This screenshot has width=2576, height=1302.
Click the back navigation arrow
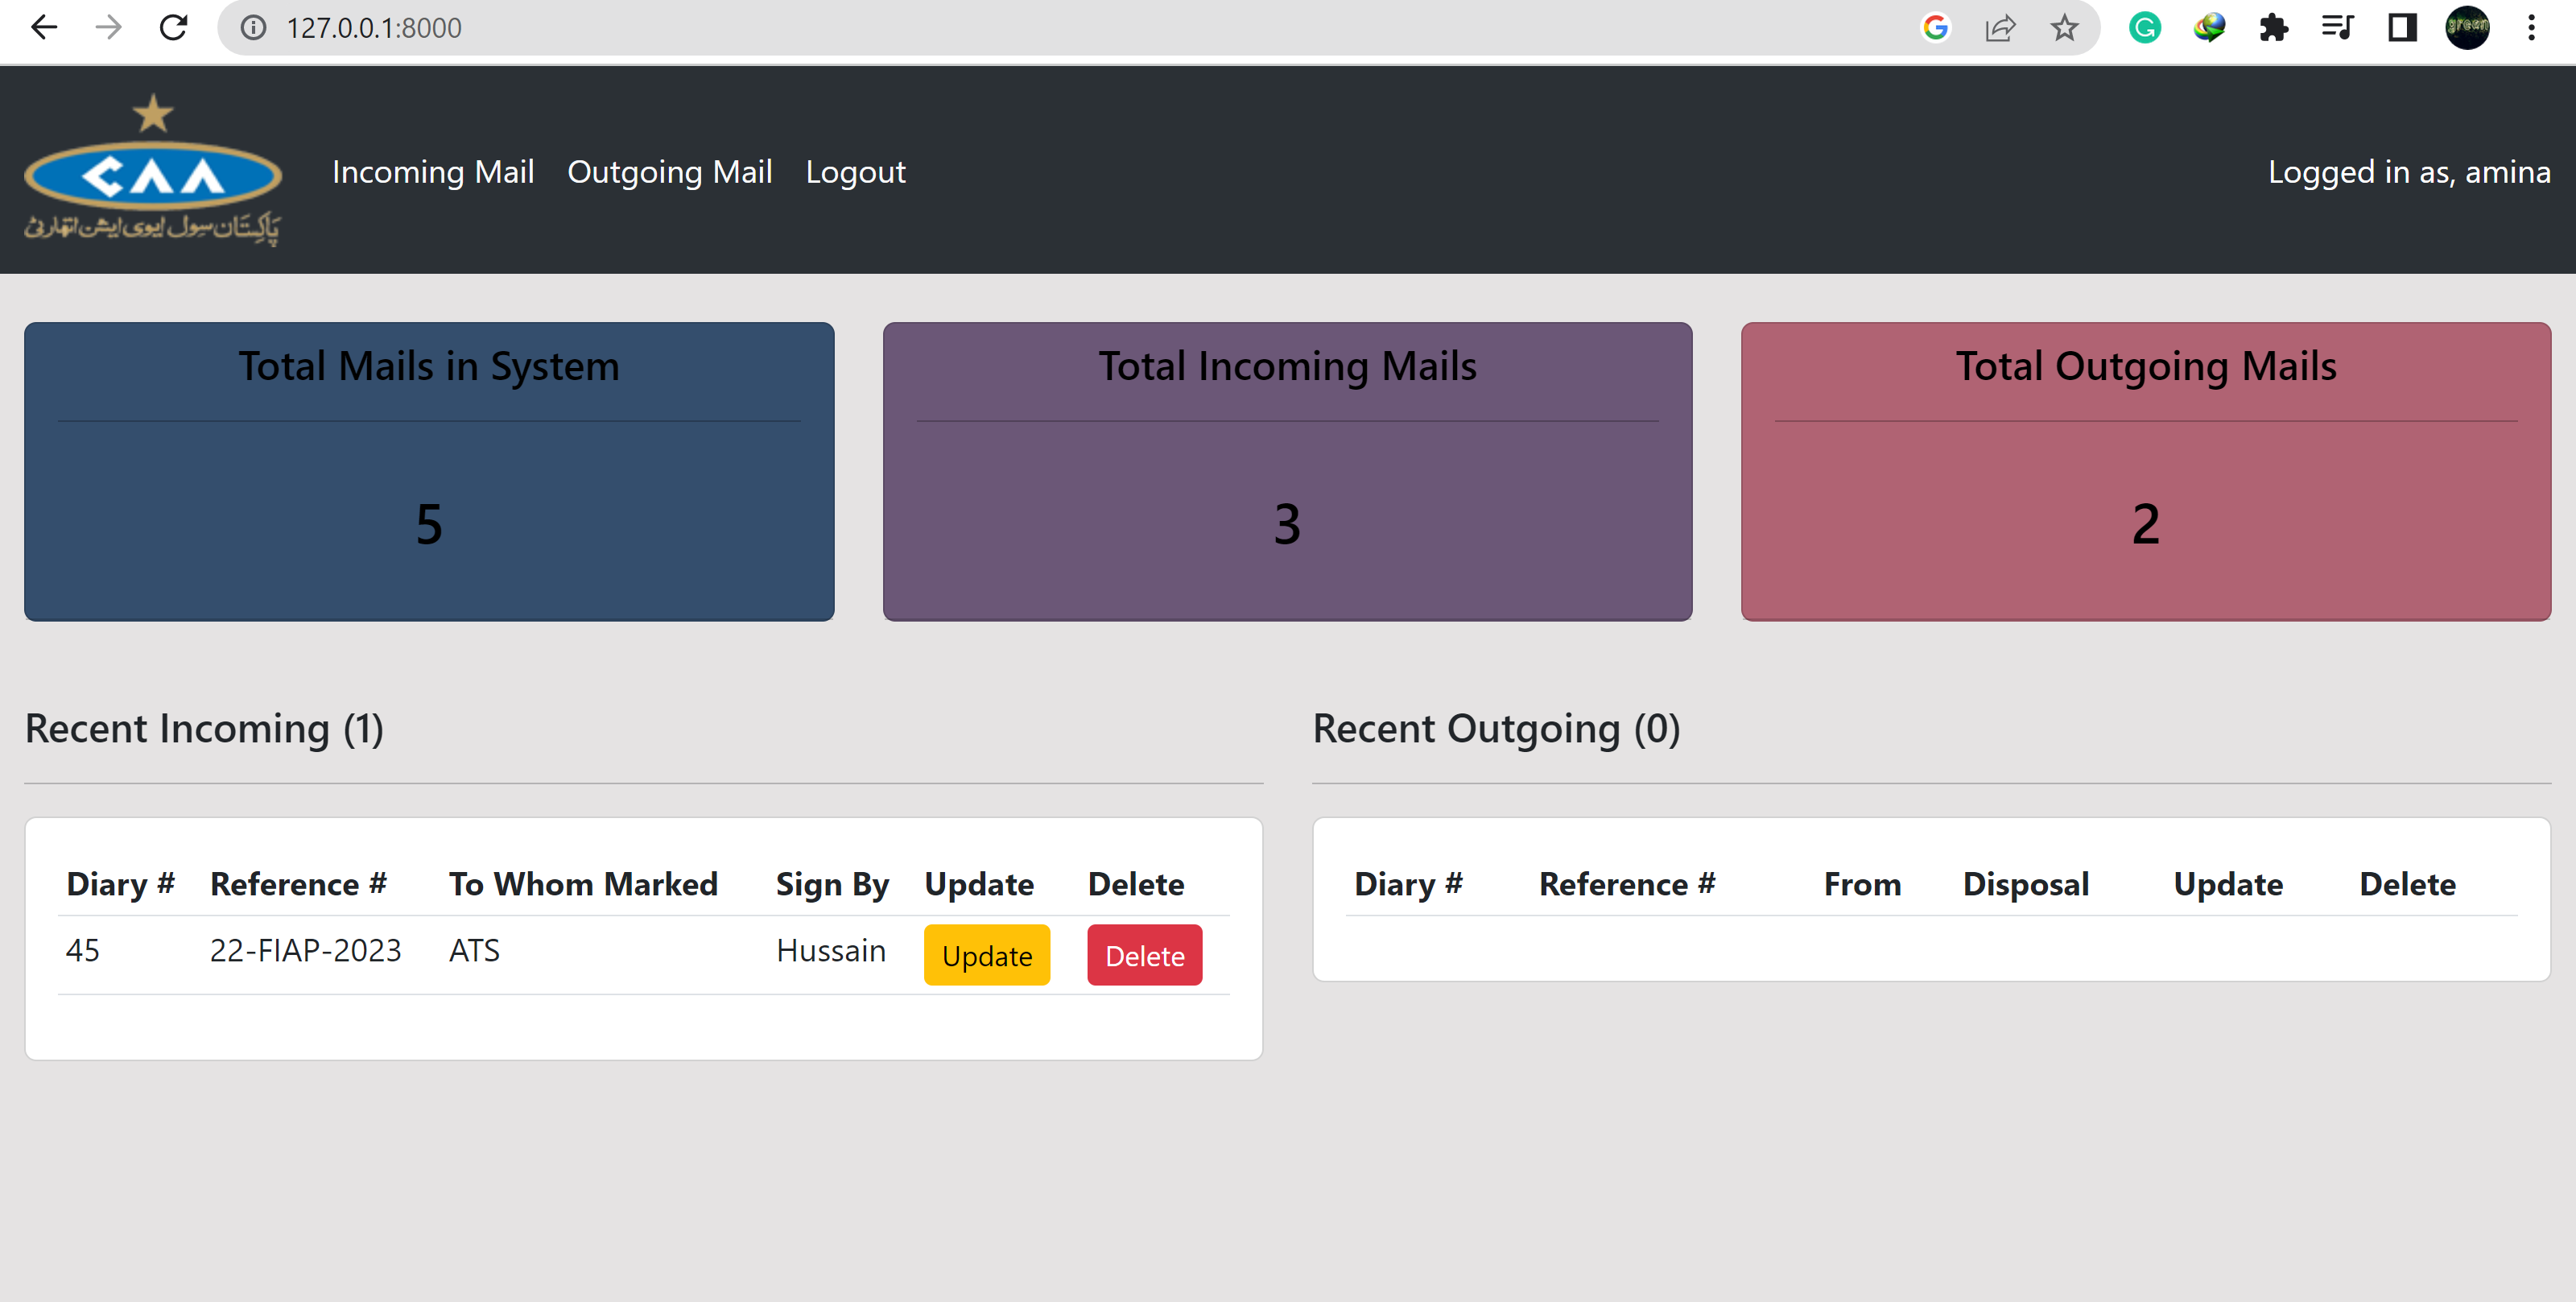click(43, 27)
